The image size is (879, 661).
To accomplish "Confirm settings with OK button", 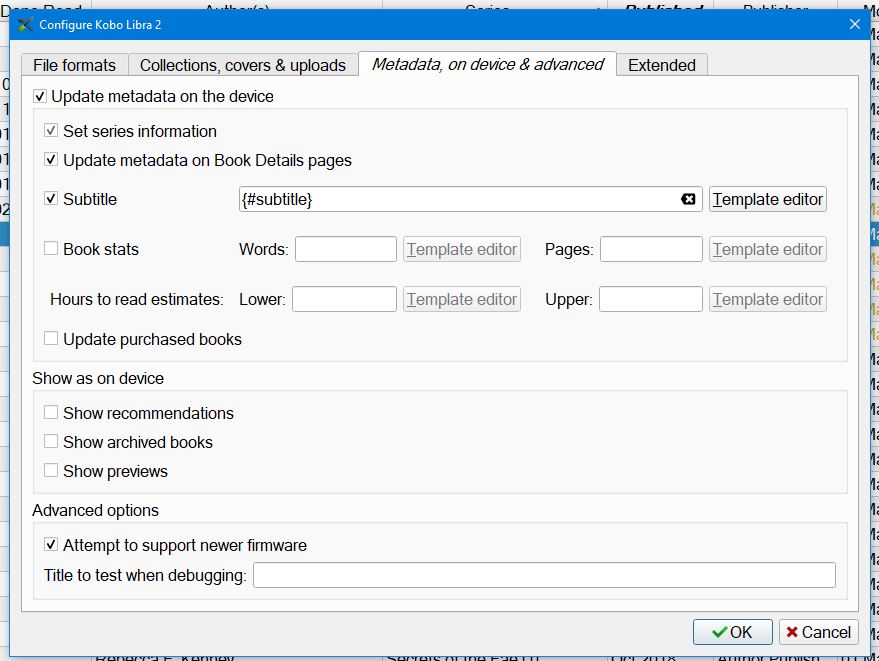I will click(733, 632).
